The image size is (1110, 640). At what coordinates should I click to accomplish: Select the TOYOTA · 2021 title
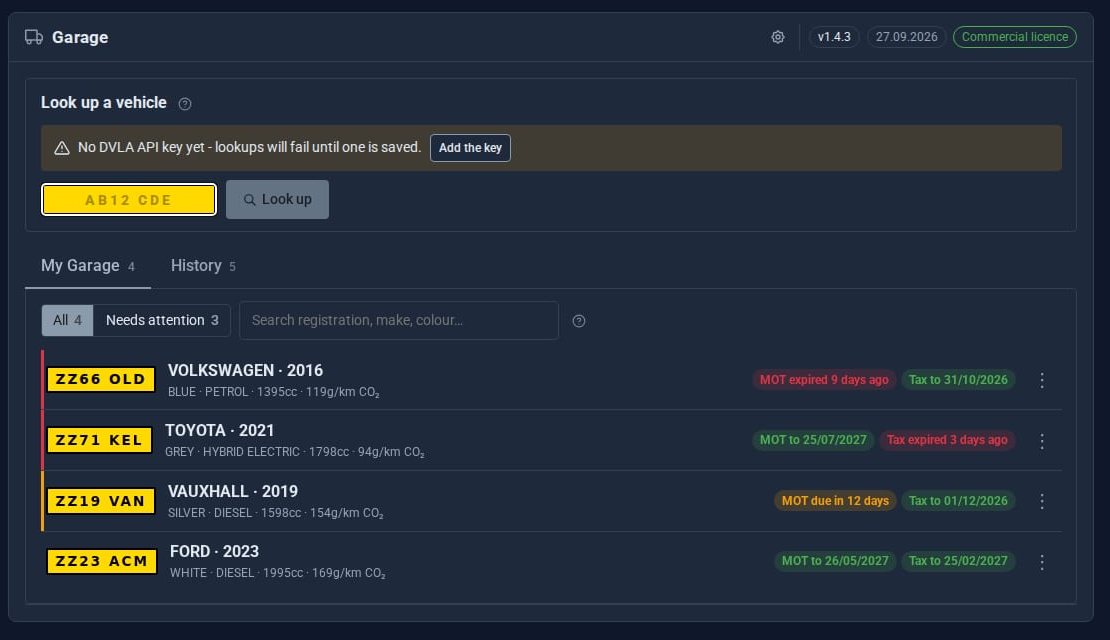(x=219, y=430)
